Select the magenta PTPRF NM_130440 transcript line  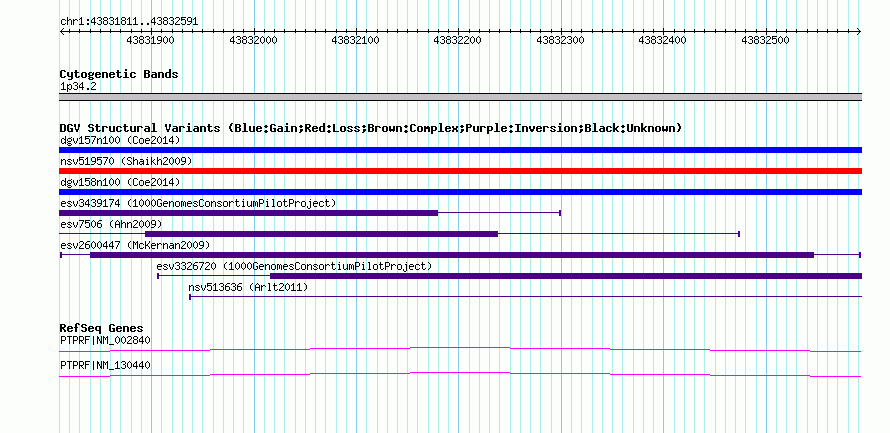tap(460, 375)
